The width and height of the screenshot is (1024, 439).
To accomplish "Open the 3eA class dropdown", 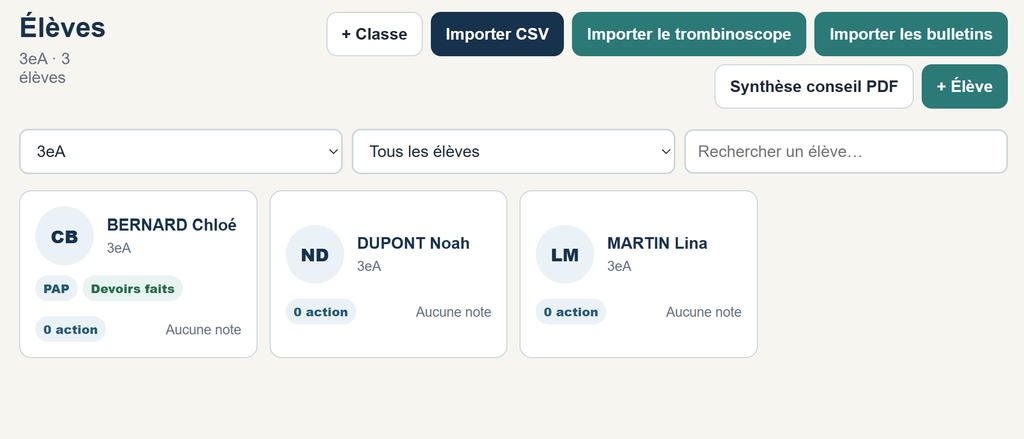I will [181, 152].
